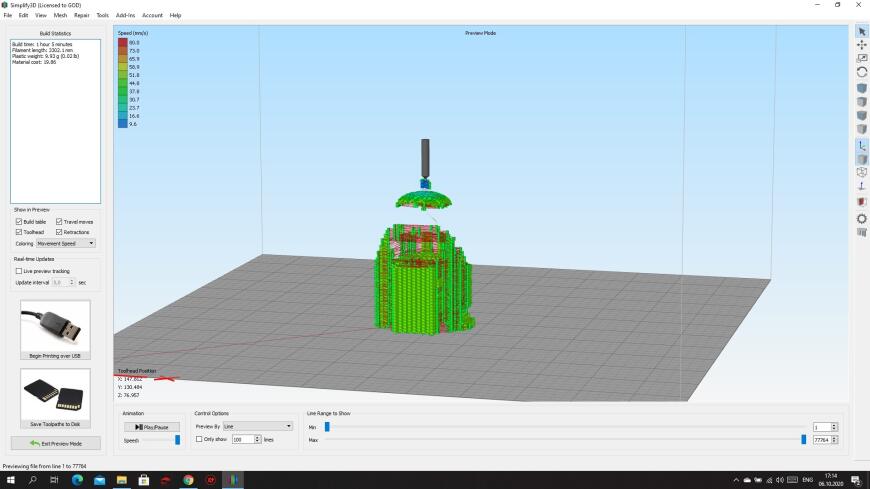Image resolution: width=870 pixels, height=489 pixels.
Task: Open the File menu
Action: (8, 16)
